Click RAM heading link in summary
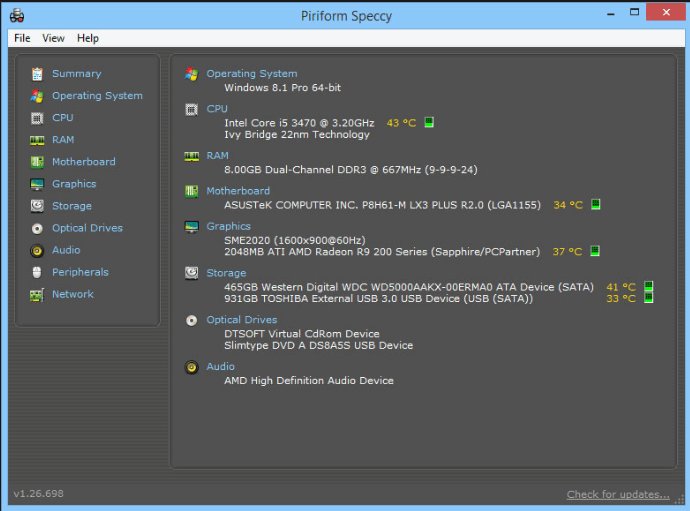Image resolution: width=690 pixels, height=511 pixels. click(x=217, y=155)
